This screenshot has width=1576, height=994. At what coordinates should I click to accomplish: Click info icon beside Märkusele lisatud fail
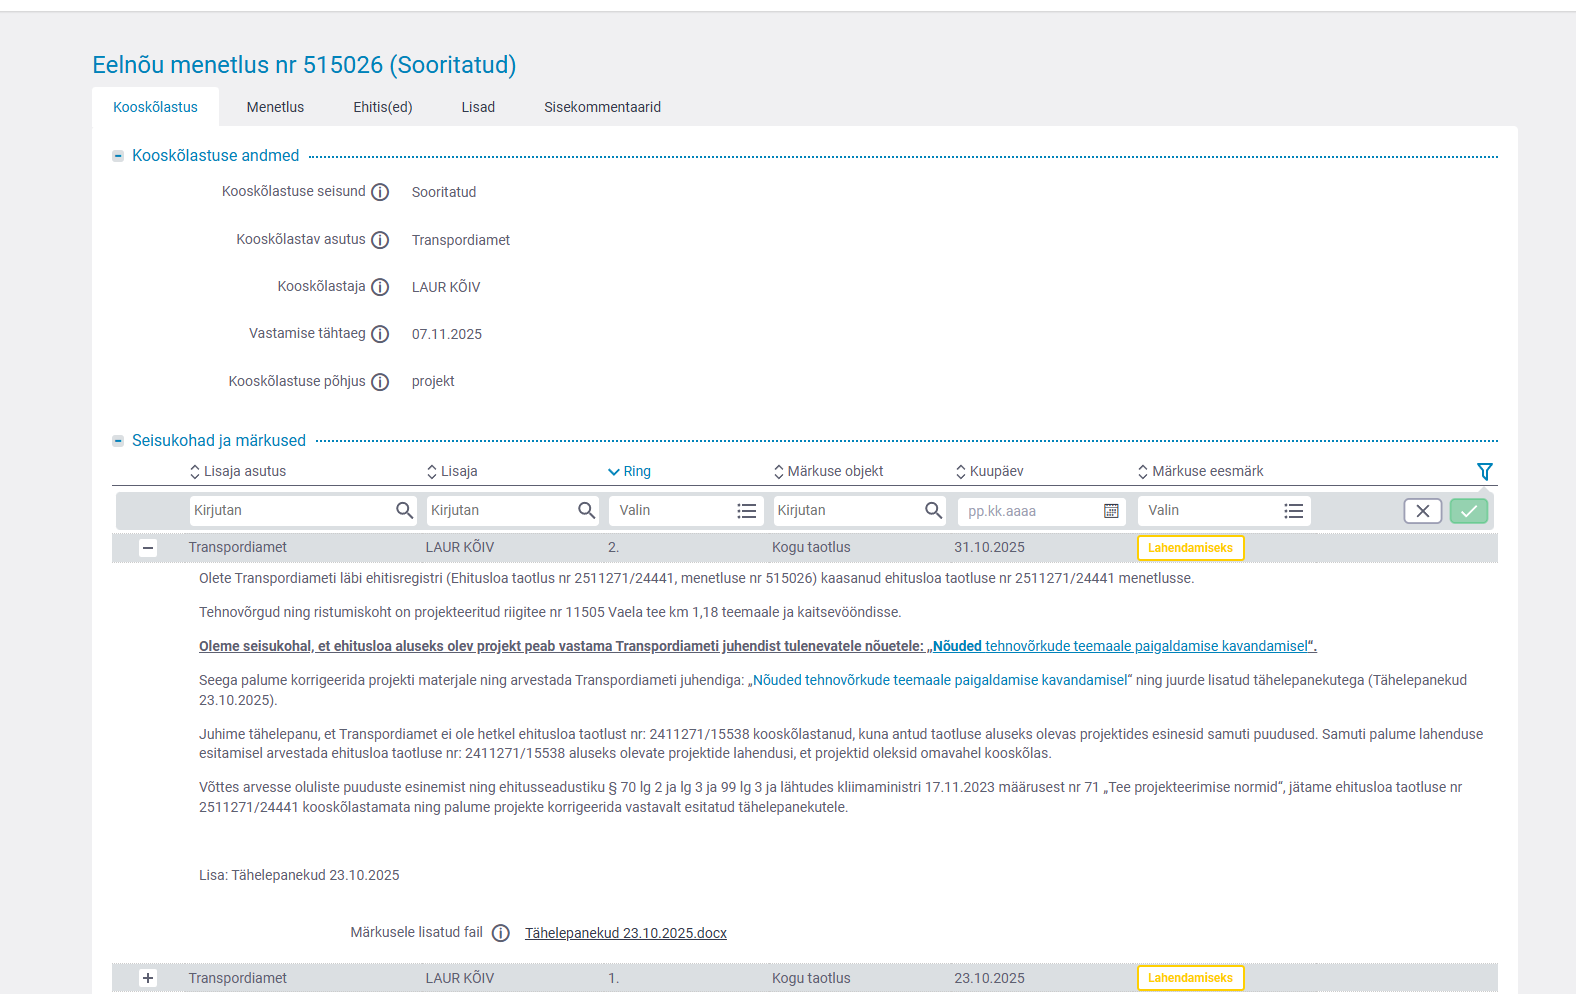pyautogui.click(x=501, y=933)
